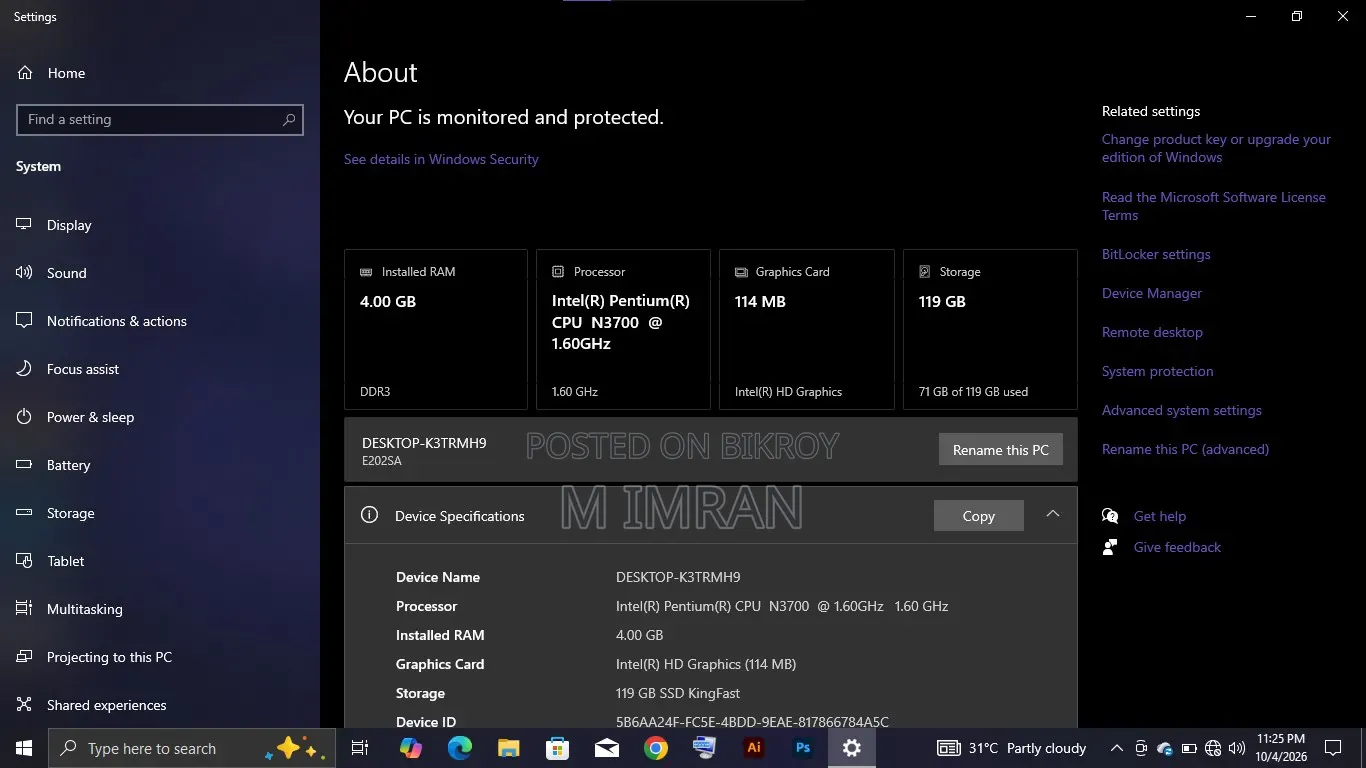Open System protection link
Screen dimensions: 1366x768
(x=1157, y=371)
